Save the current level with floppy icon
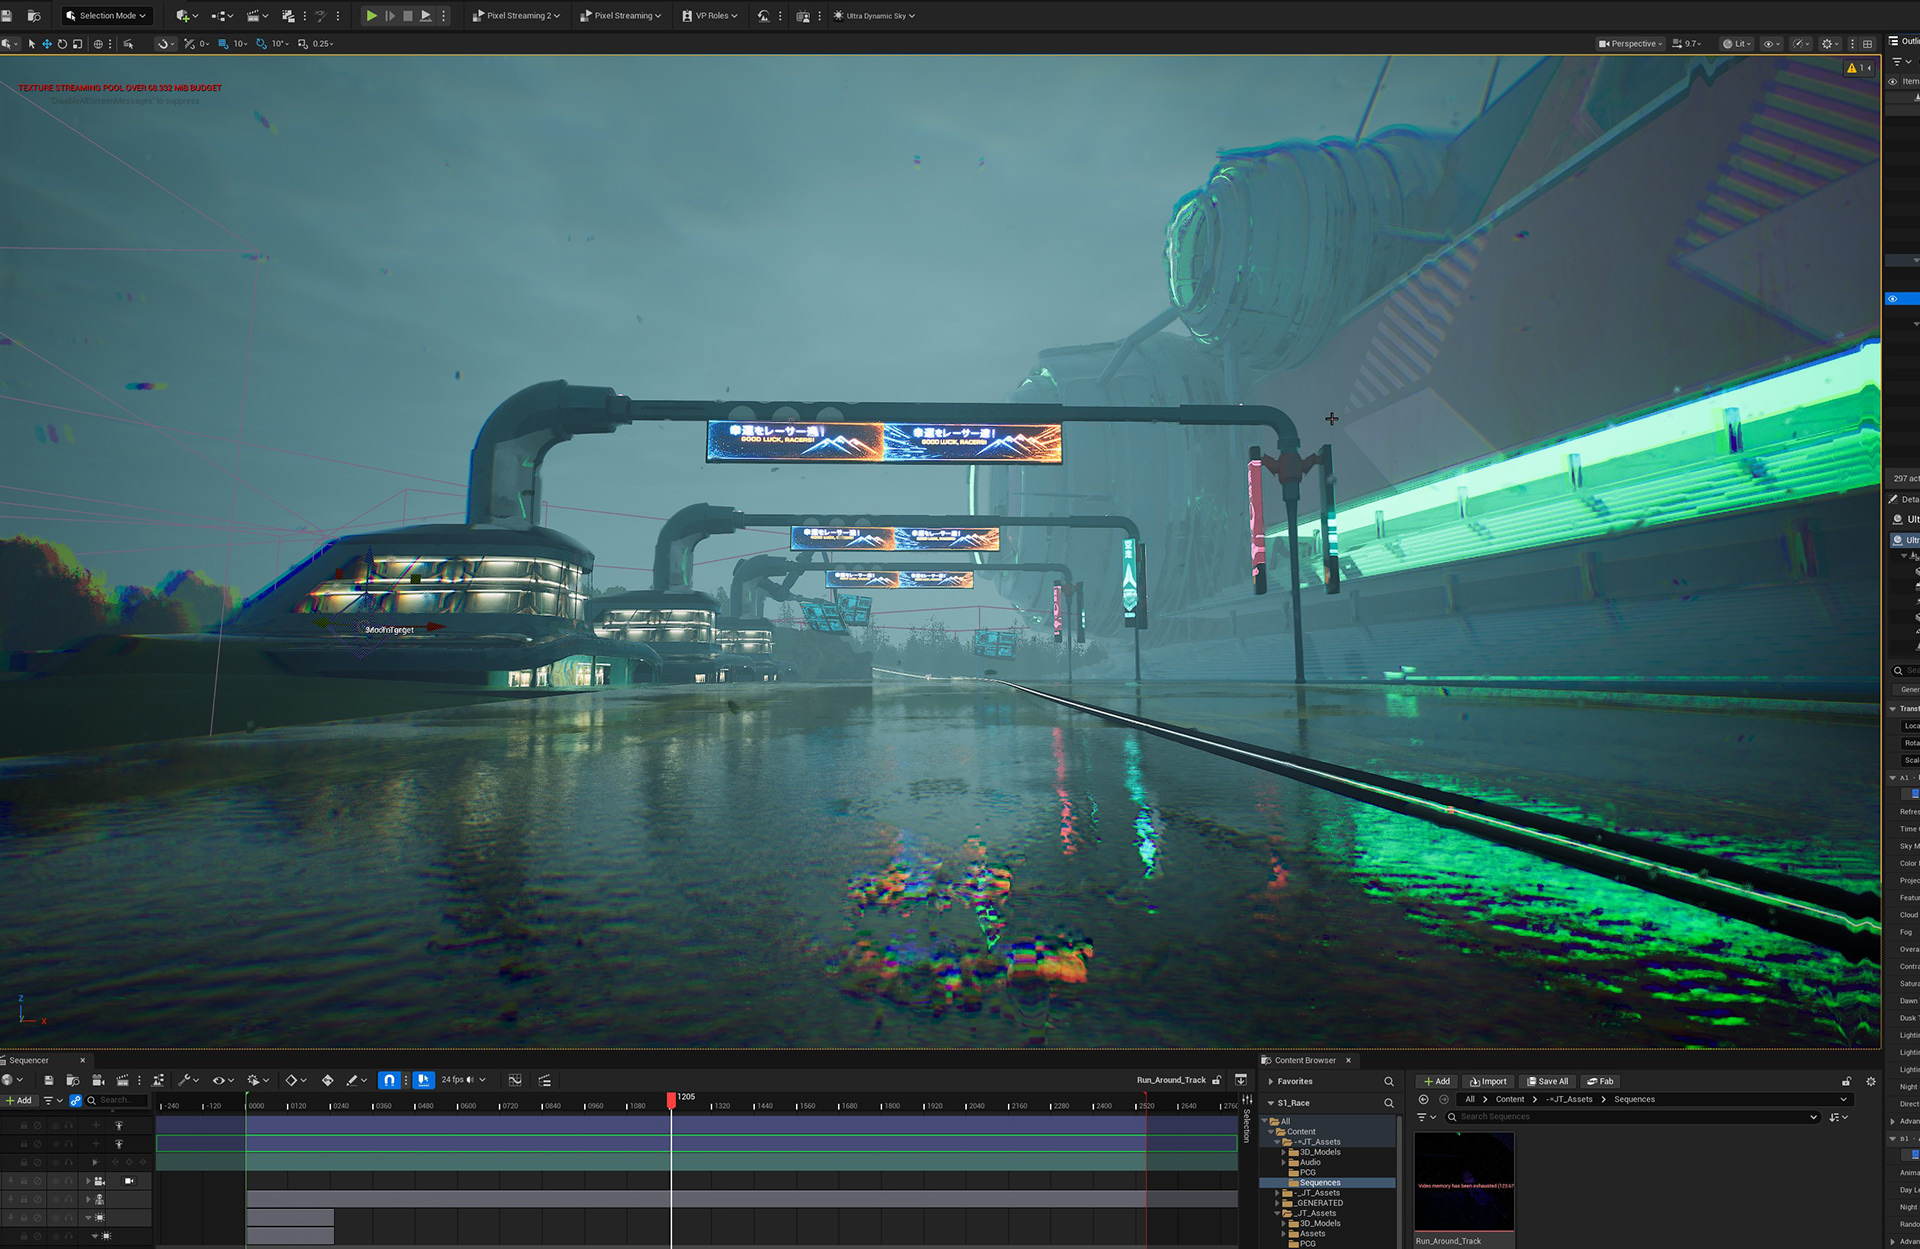Viewport: 1920px width, 1249px height. (7, 16)
